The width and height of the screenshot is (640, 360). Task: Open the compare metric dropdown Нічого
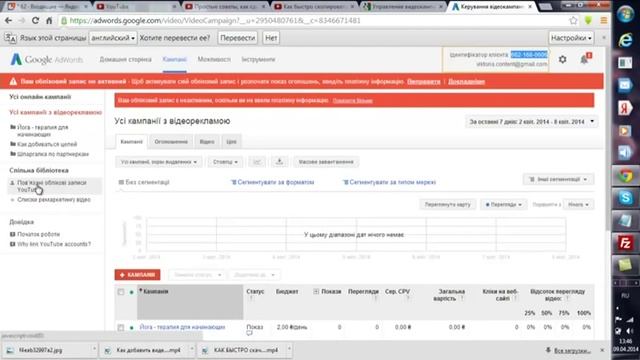coord(578,204)
